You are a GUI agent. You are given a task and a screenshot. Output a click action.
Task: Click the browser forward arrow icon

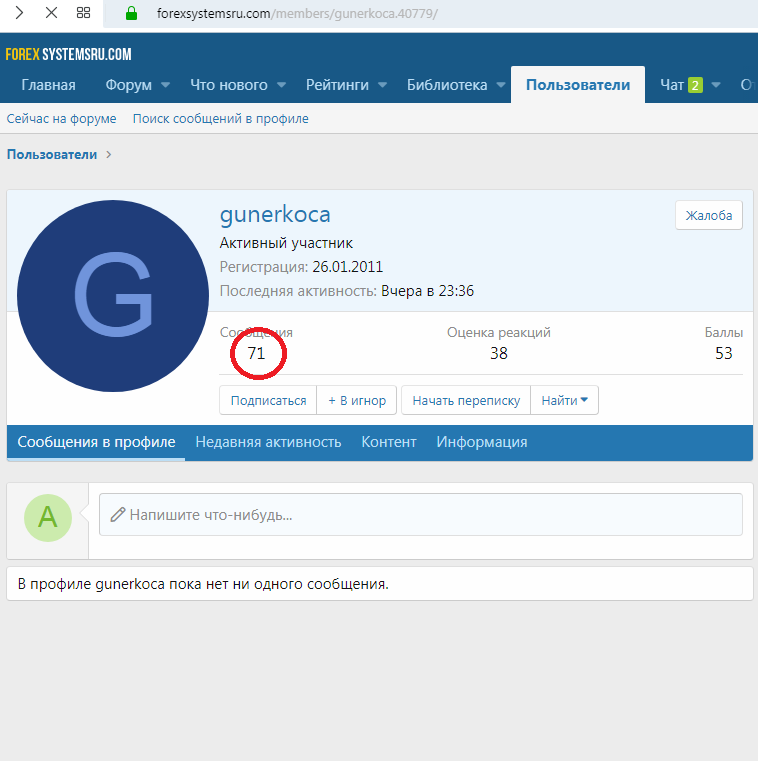[x=19, y=13]
